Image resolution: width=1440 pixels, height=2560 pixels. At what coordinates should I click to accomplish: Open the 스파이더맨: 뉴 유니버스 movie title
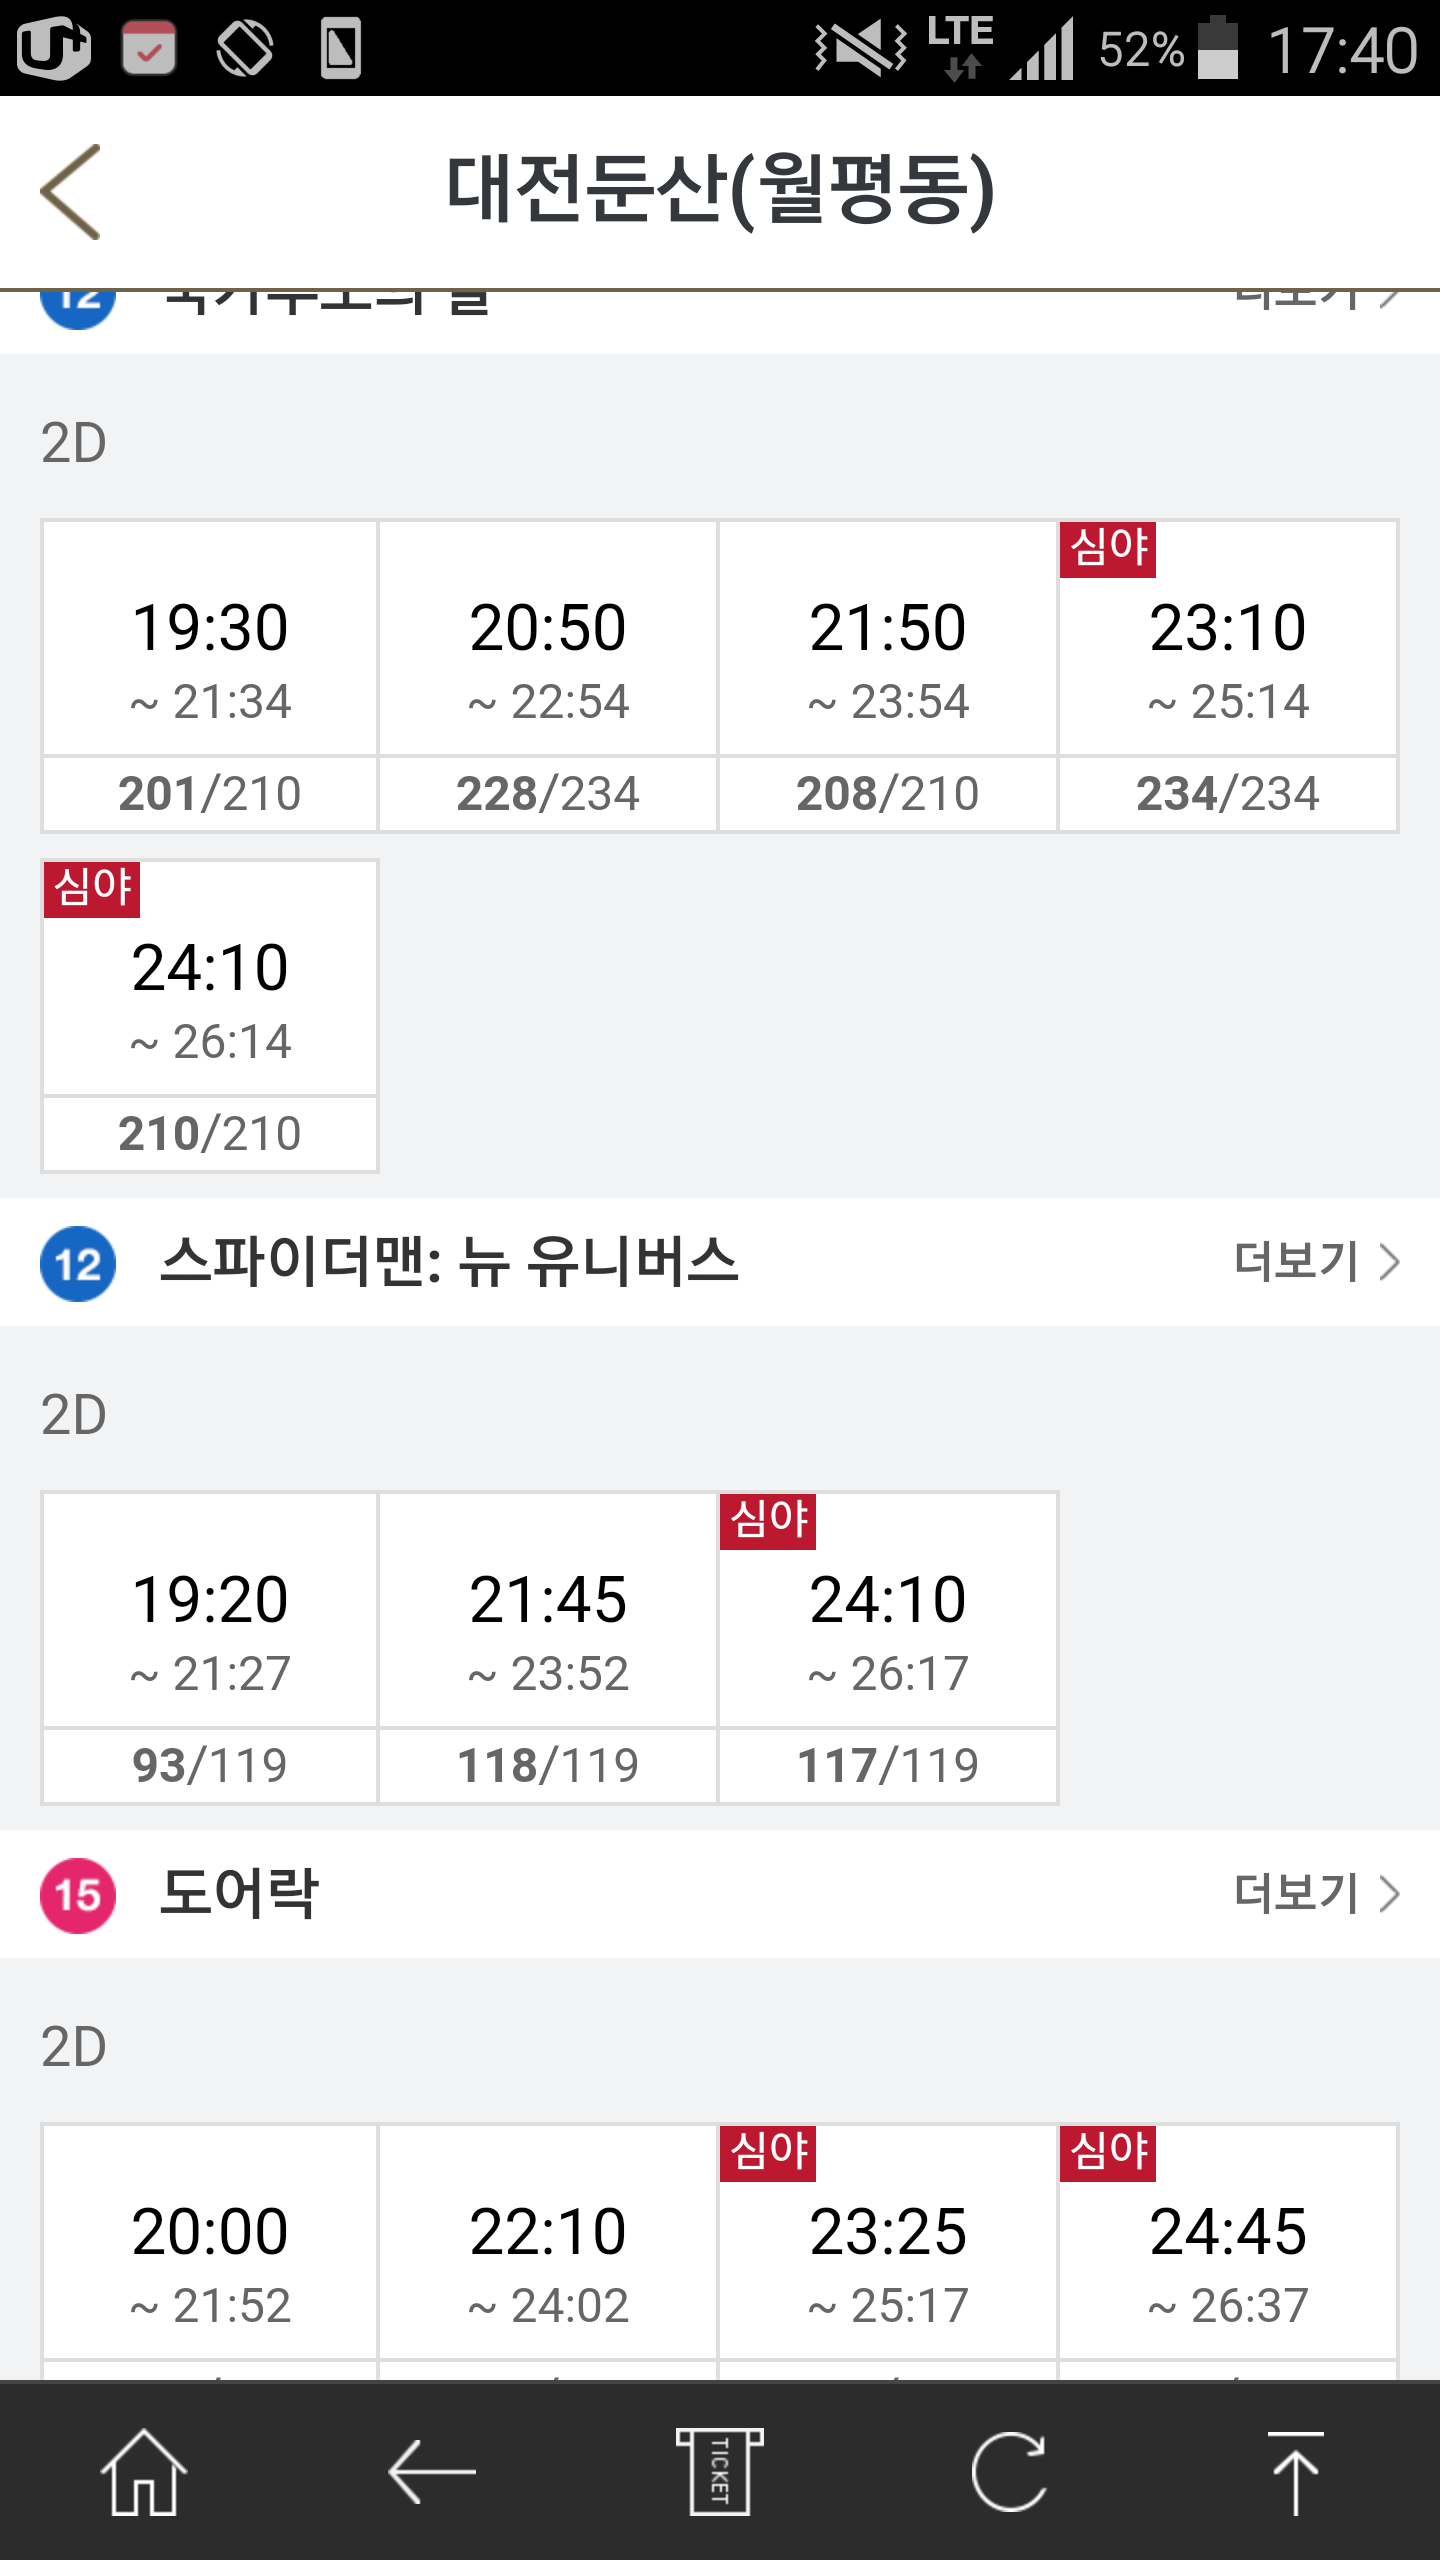click(x=450, y=1262)
